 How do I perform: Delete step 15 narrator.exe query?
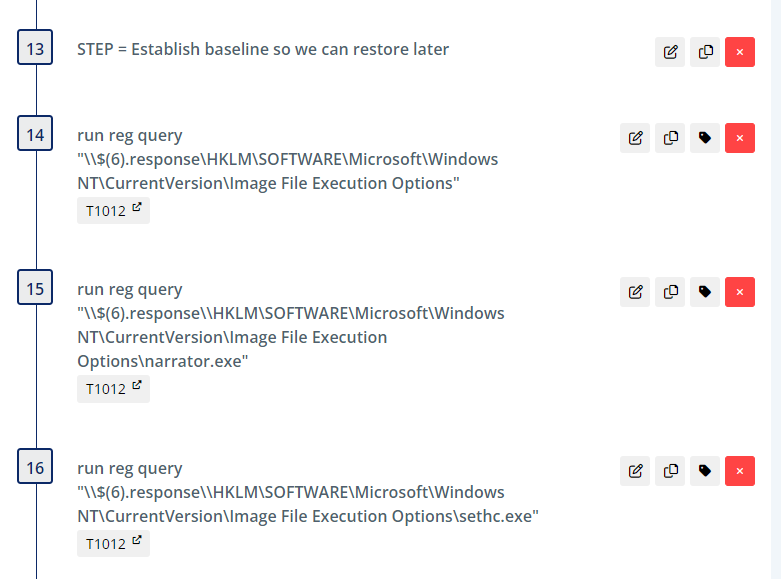pyautogui.click(x=740, y=292)
